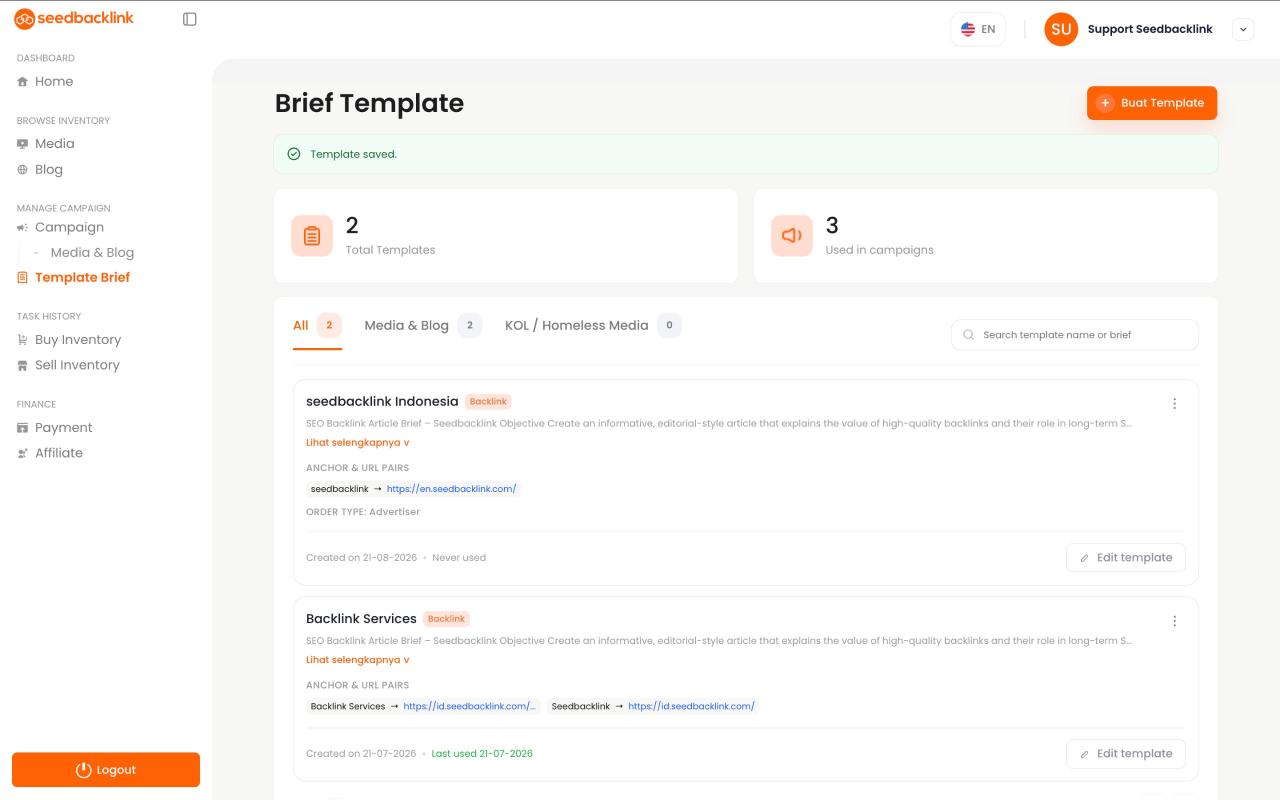Click the Payment wallet icon
Viewport: 1280px width, 800px height.
[22, 428]
